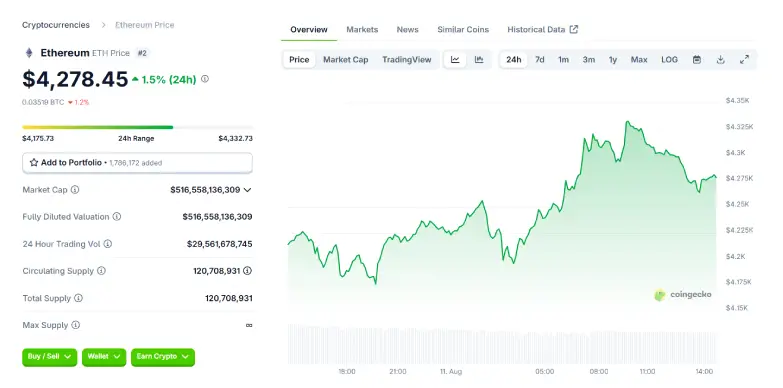This screenshot has height=388, width=783.
Task: Click the 24h Range progress bar
Action: click(x=137, y=127)
